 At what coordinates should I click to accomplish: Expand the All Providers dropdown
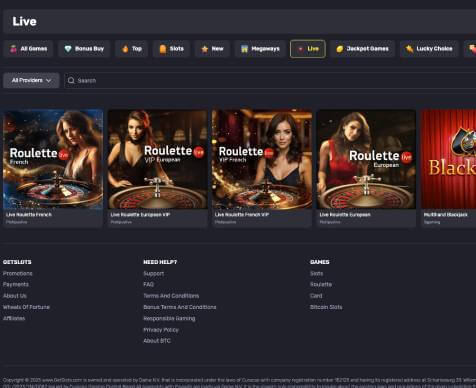31,80
